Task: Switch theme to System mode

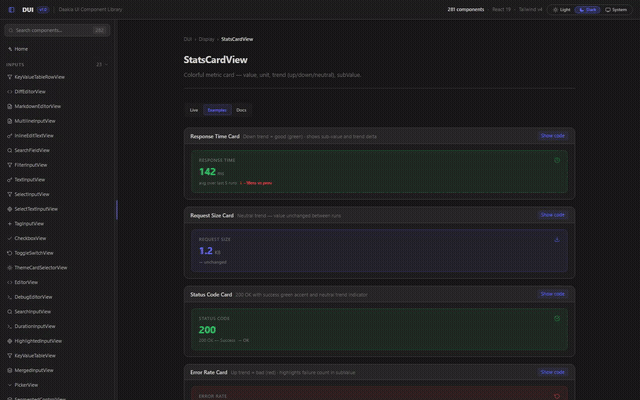Action: pos(616,9)
